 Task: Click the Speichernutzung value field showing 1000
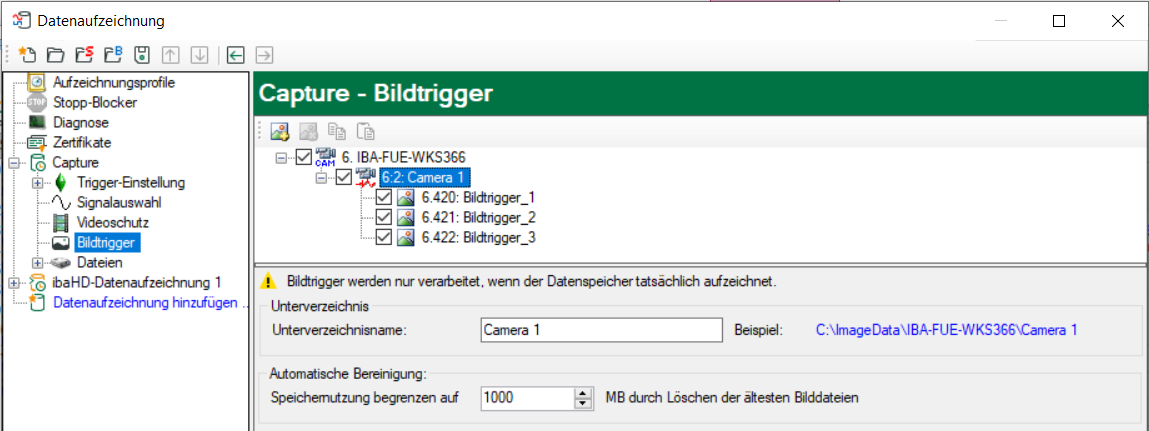click(529, 399)
